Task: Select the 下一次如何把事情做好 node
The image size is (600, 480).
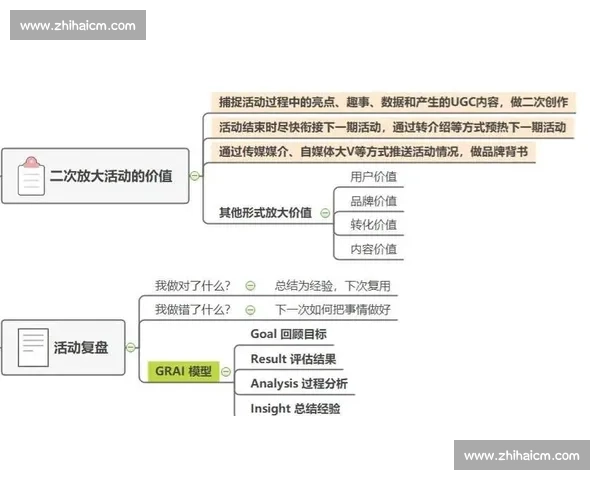Action: point(333,310)
